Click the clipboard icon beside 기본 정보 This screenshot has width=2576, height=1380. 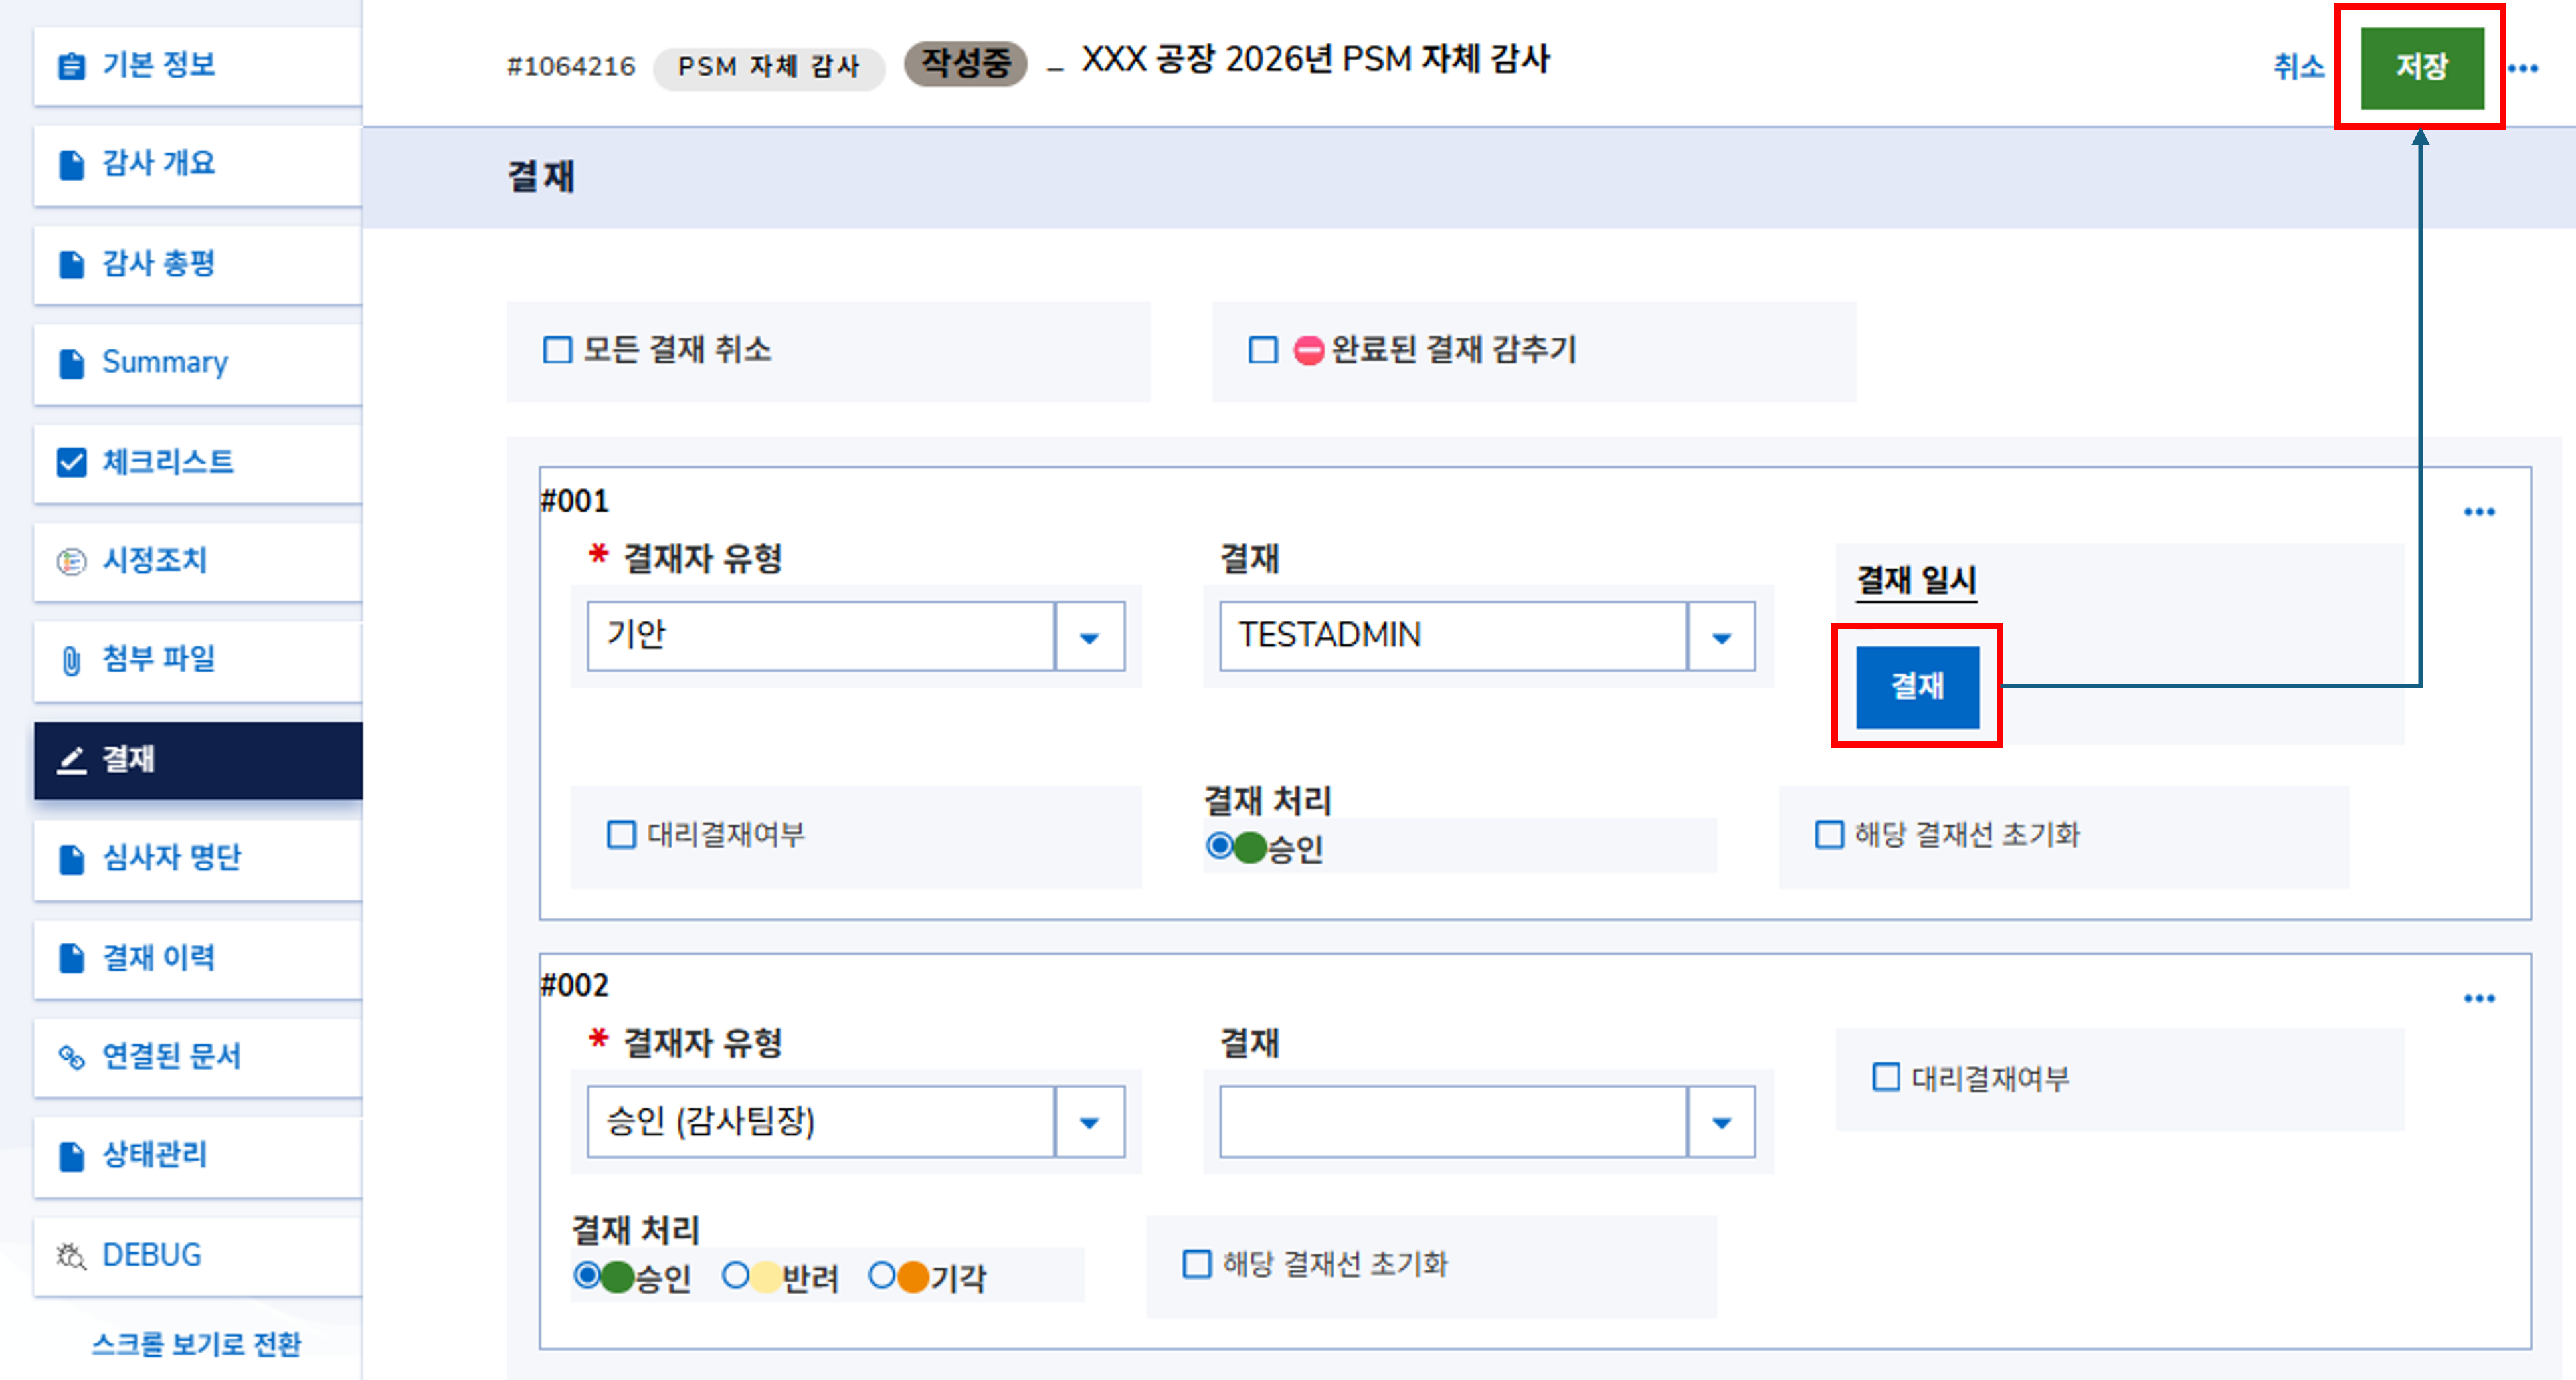71,66
